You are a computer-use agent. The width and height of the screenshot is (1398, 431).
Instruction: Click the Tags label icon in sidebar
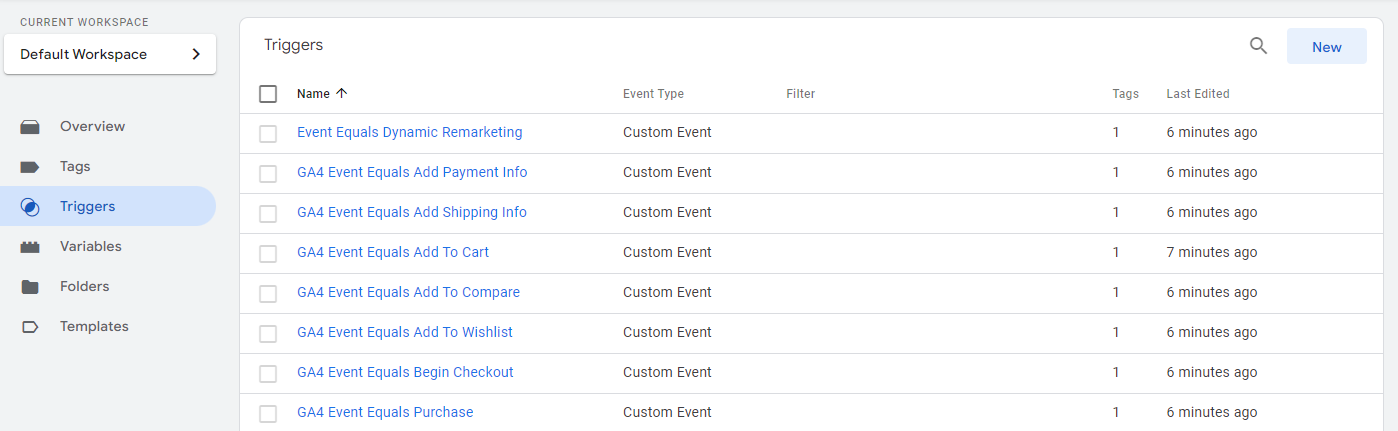(x=30, y=167)
